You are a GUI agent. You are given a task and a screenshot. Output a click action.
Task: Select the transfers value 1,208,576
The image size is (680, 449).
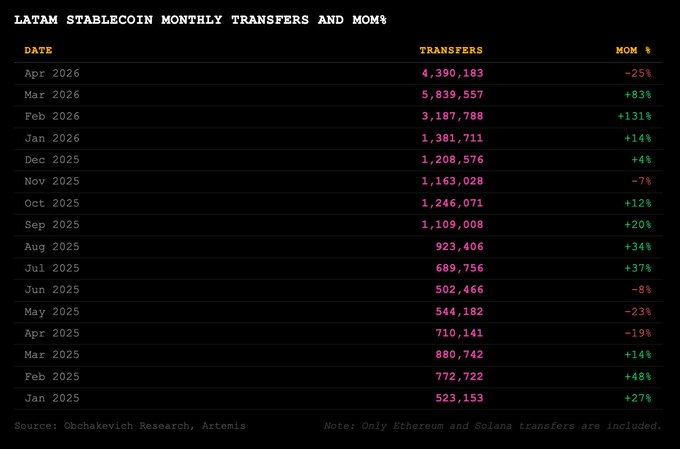click(x=452, y=160)
